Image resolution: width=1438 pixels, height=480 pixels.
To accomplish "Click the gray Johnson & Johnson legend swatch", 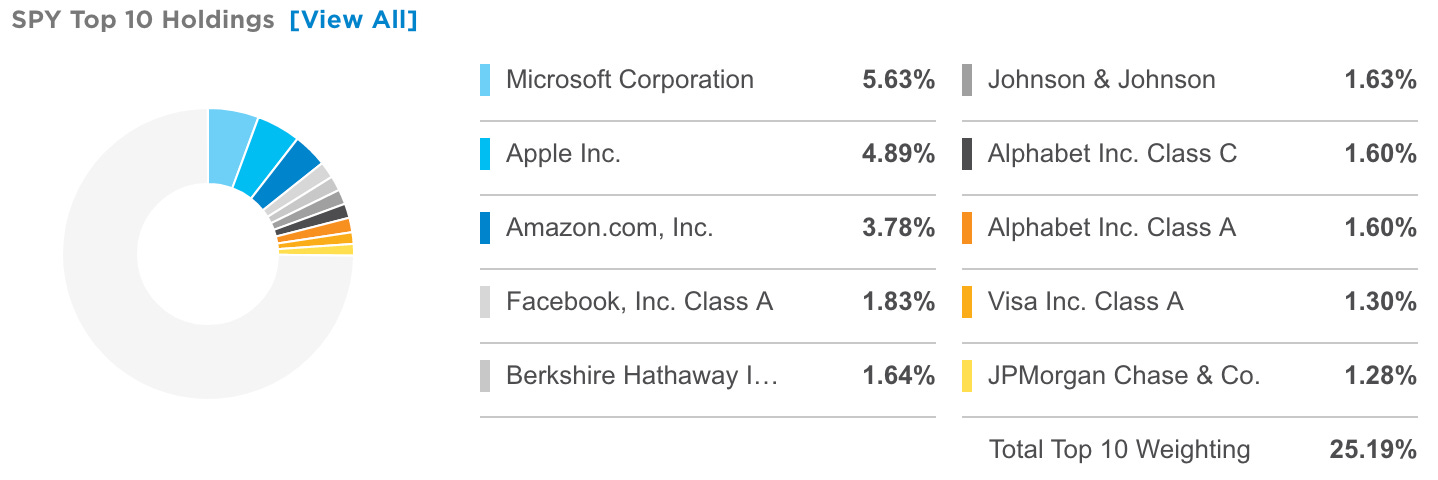I will coord(967,80).
